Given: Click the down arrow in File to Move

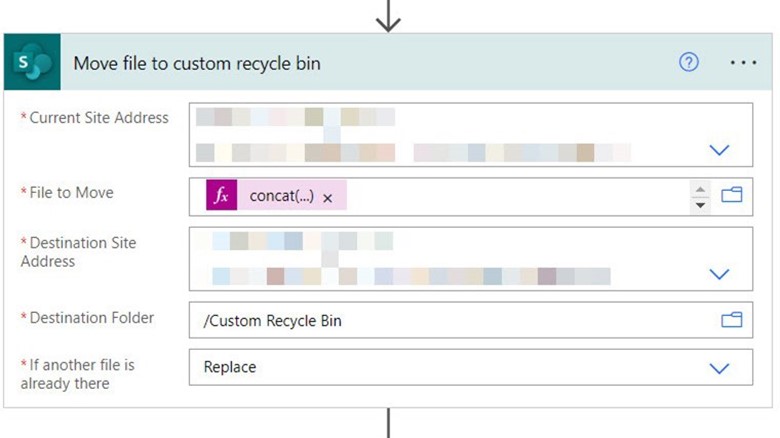Looking at the screenshot, I should click(700, 204).
